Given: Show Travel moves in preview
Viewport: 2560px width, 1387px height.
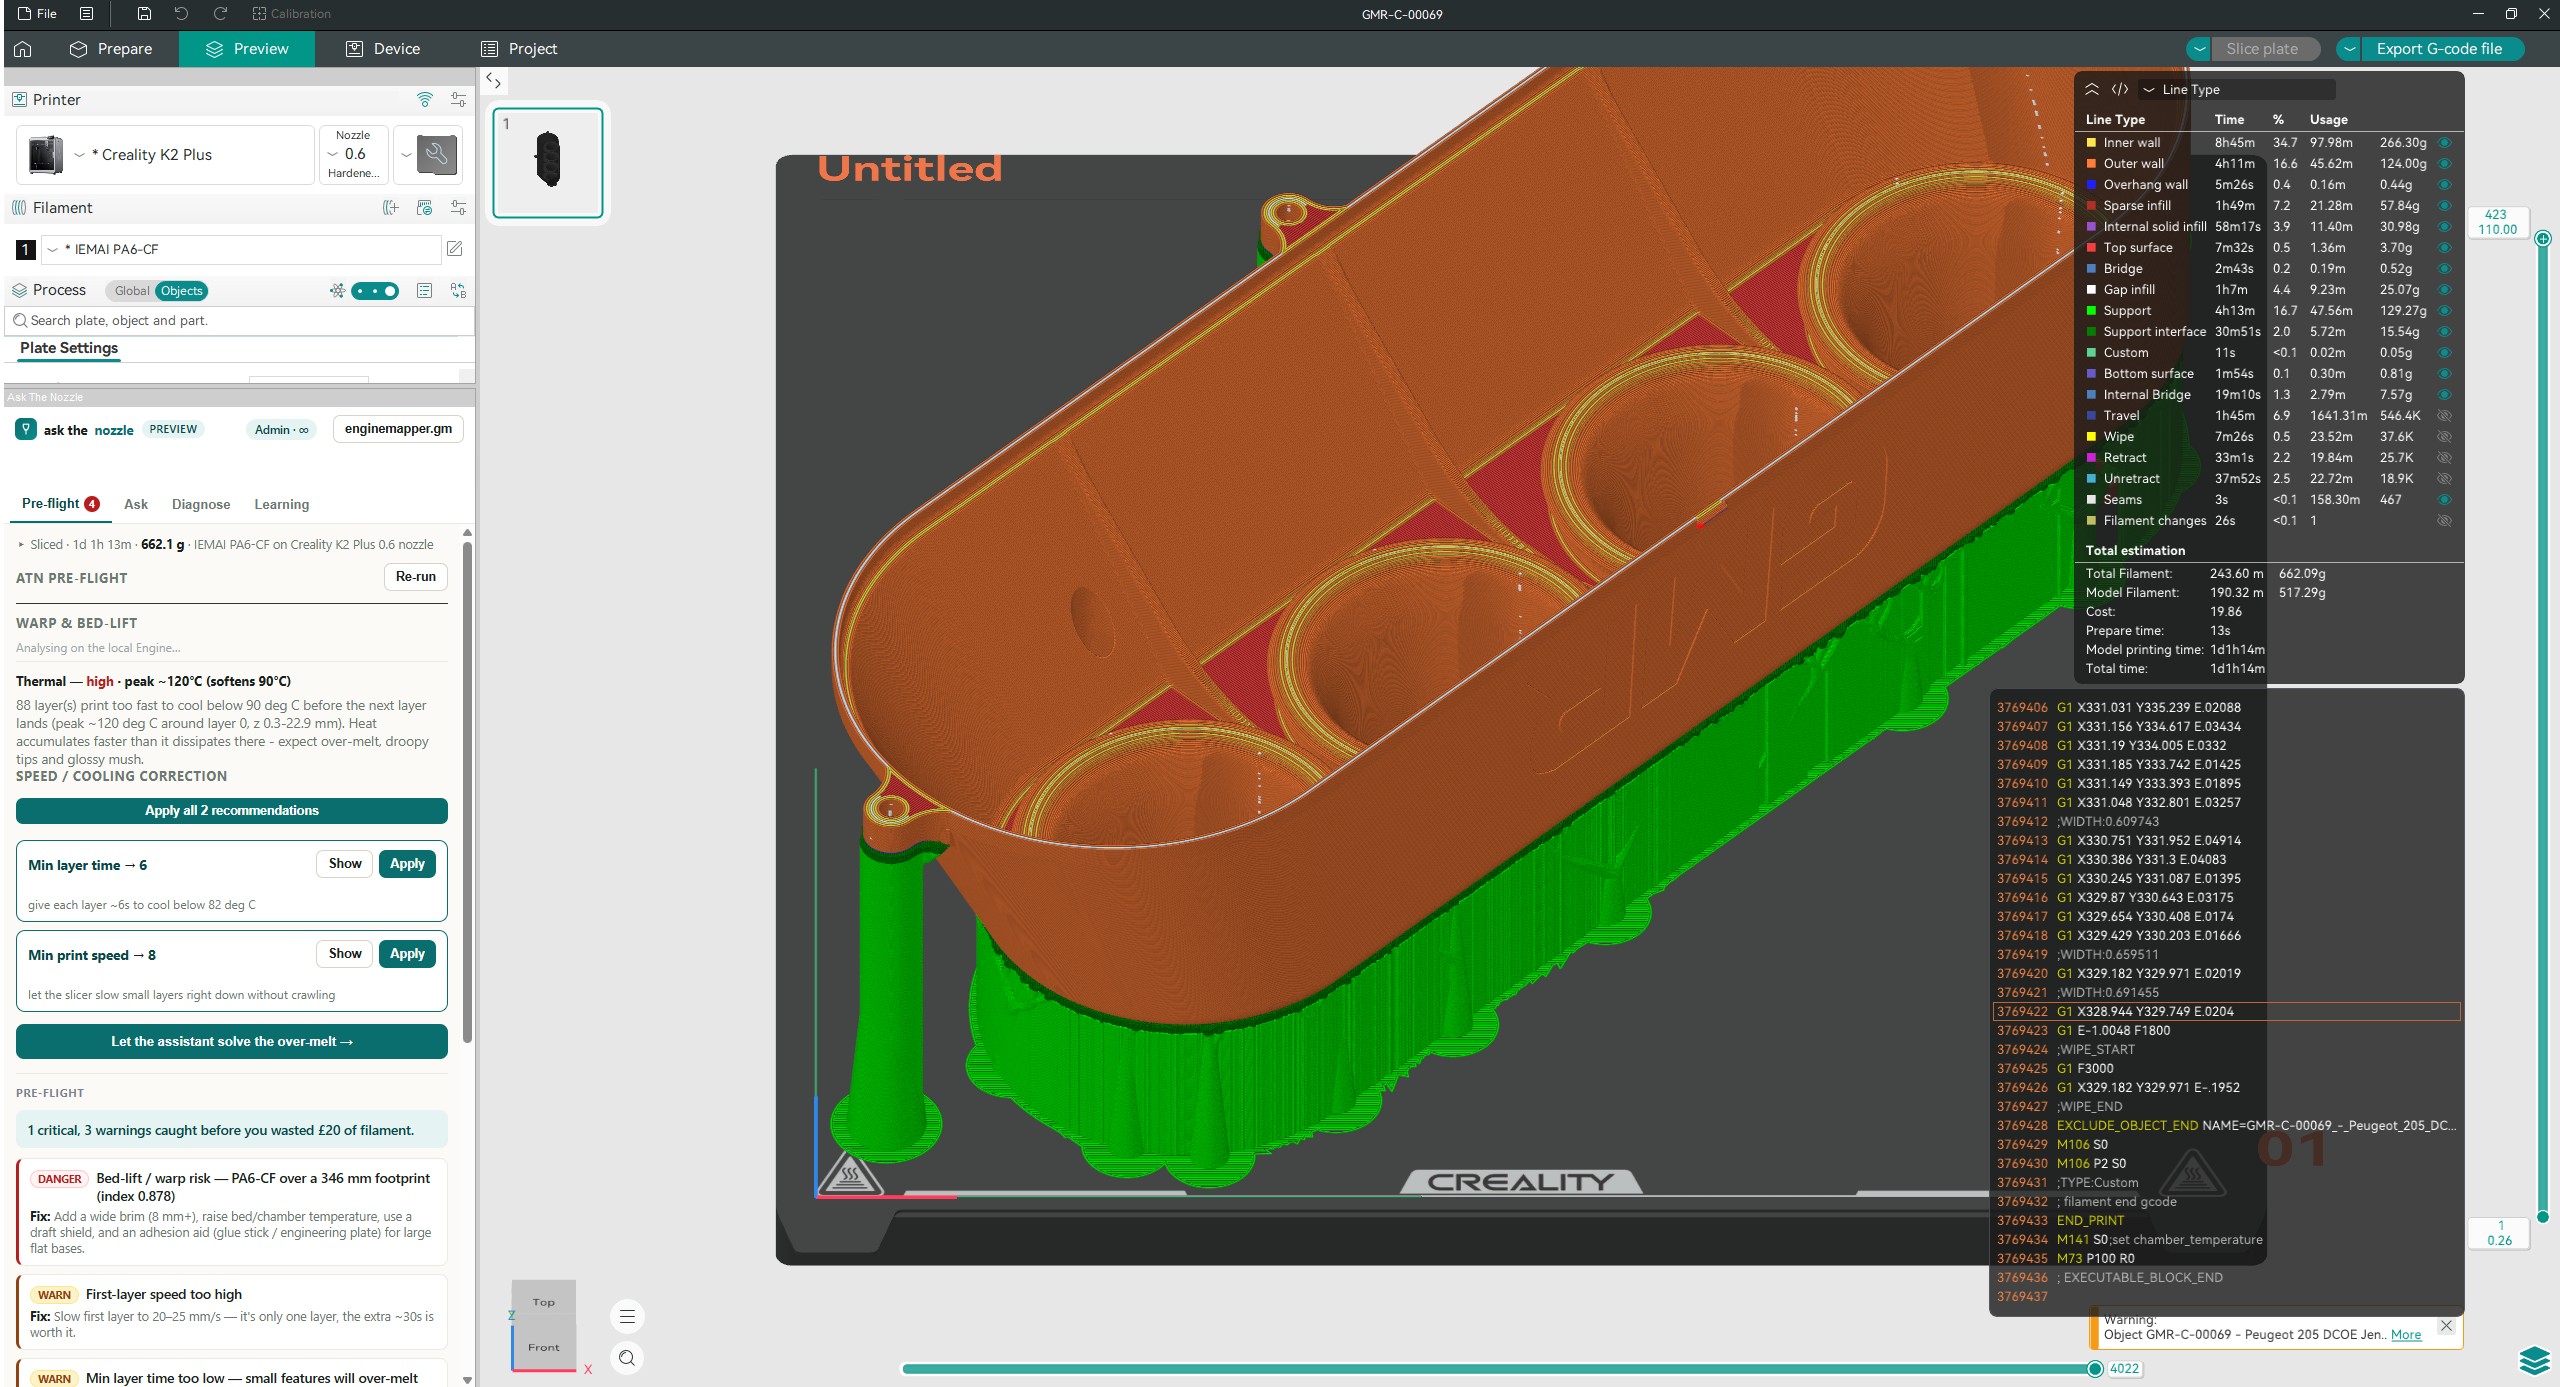Looking at the screenshot, I should pyautogui.click(x=2444, y=416).
